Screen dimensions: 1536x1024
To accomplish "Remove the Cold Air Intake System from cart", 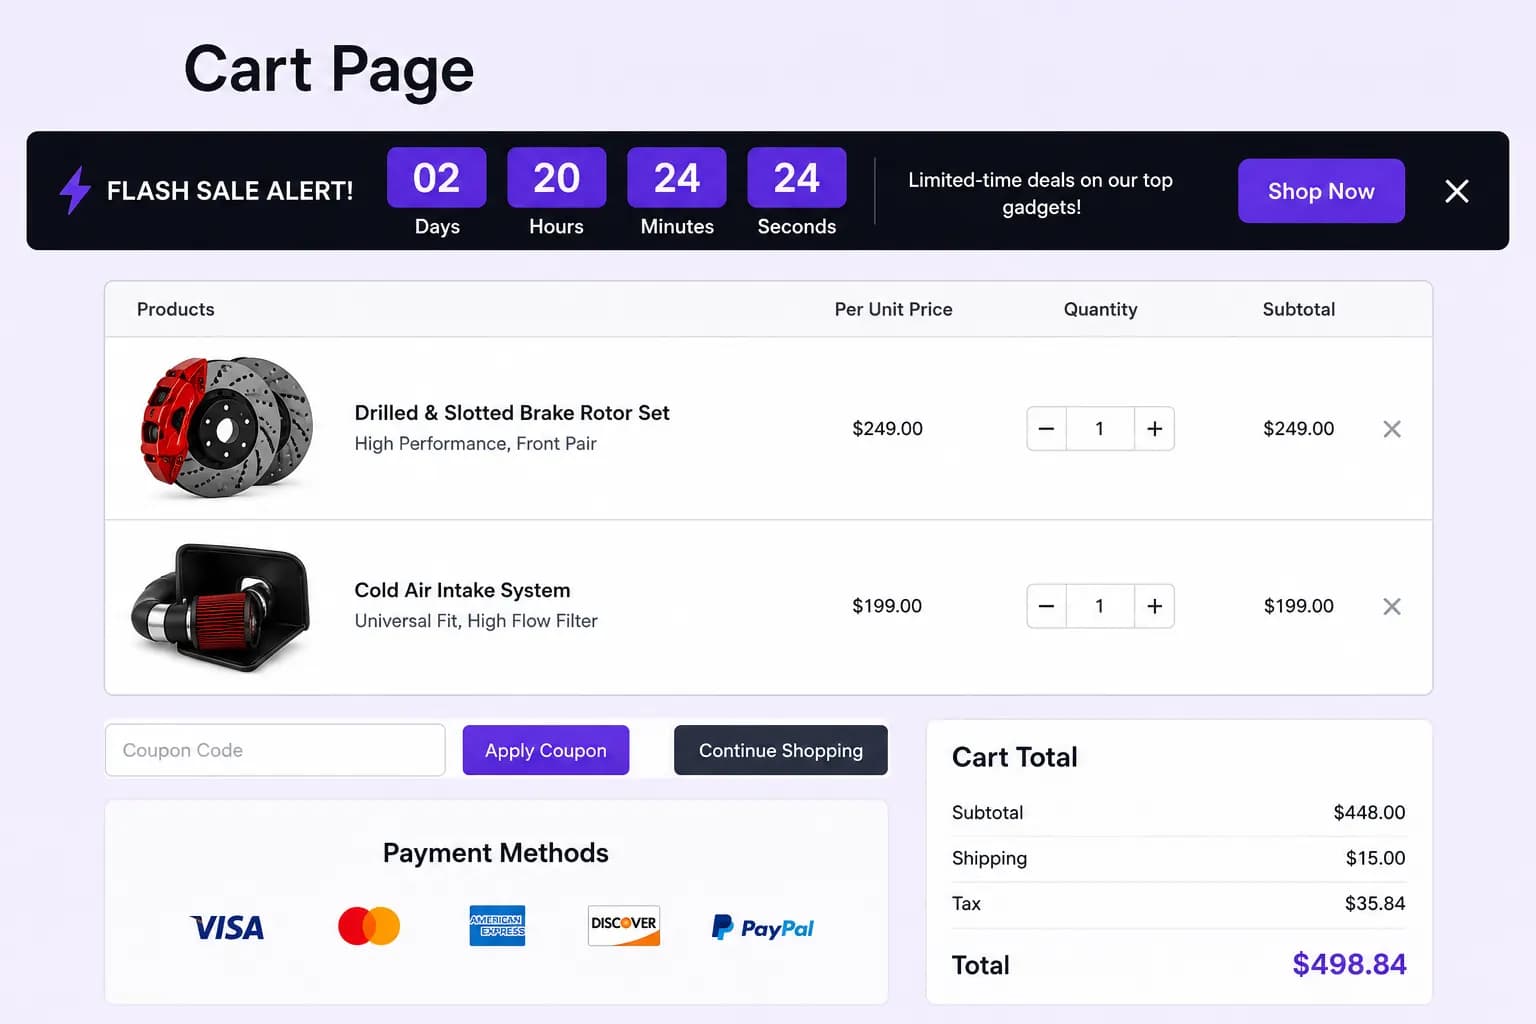I will tap(1391, 606).
